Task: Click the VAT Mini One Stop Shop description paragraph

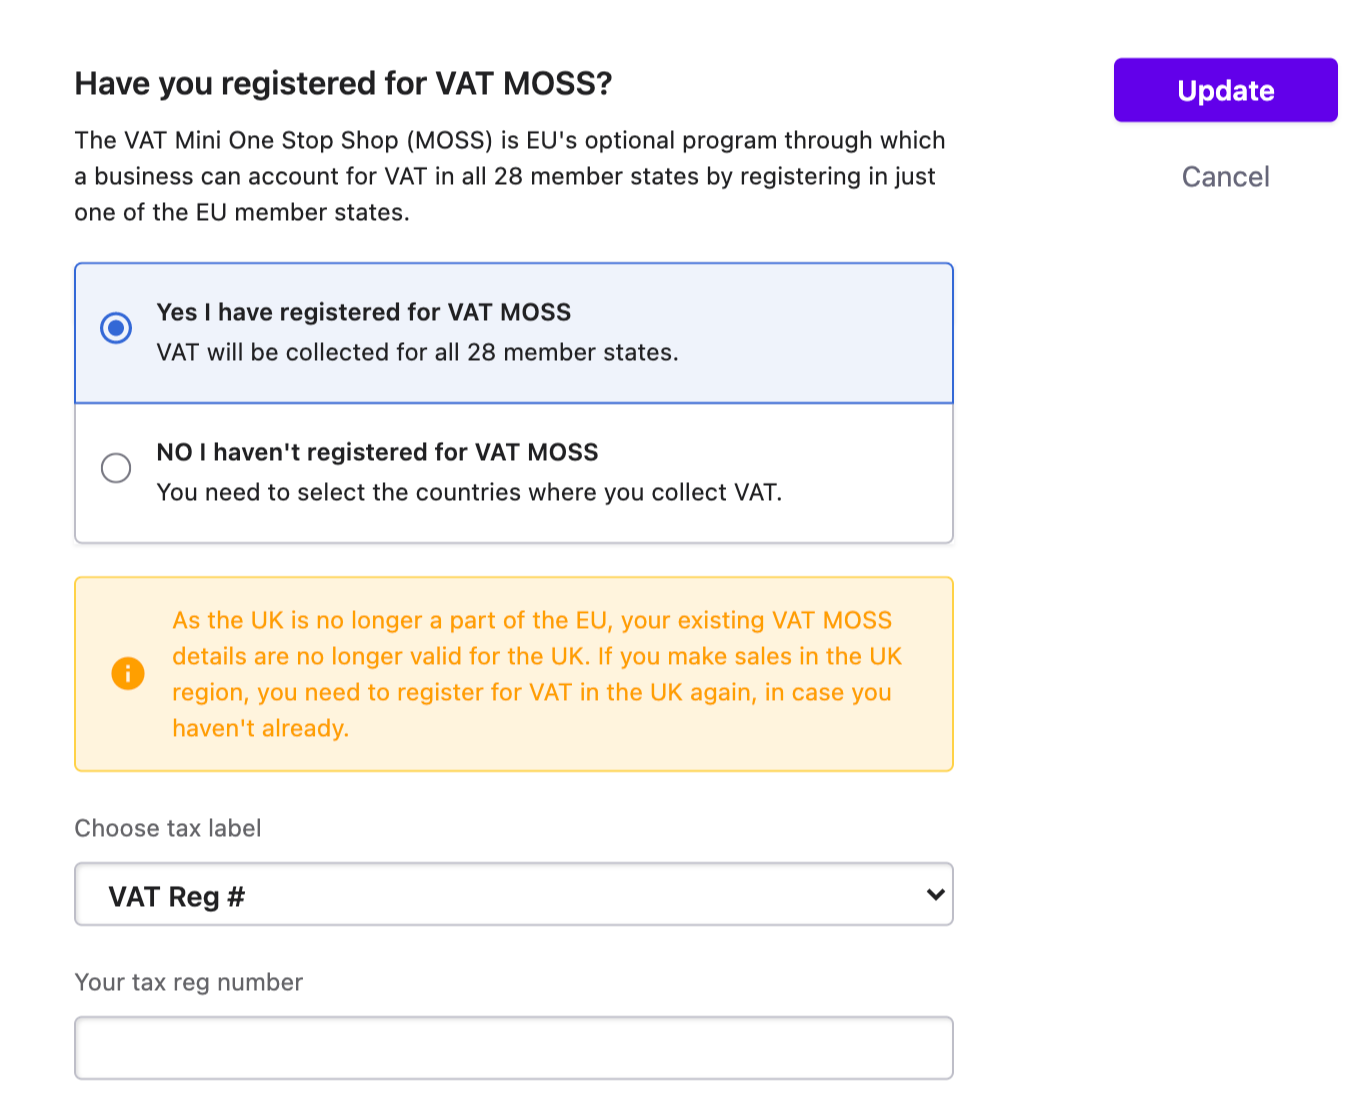Action: [509, 176]
